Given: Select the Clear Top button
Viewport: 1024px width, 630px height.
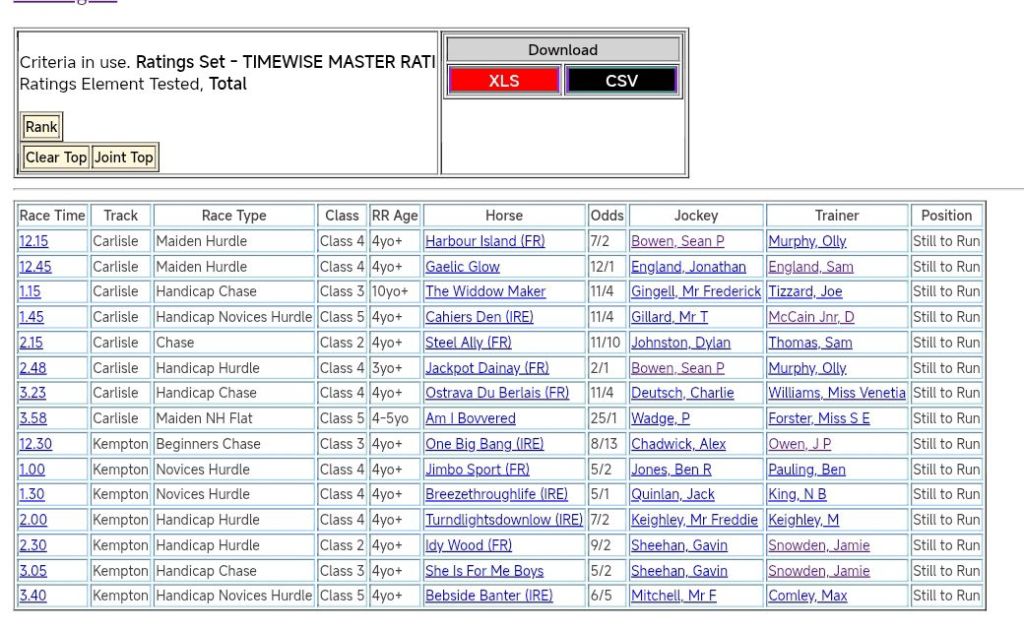Looking at the screenshot, I should 56,157.
